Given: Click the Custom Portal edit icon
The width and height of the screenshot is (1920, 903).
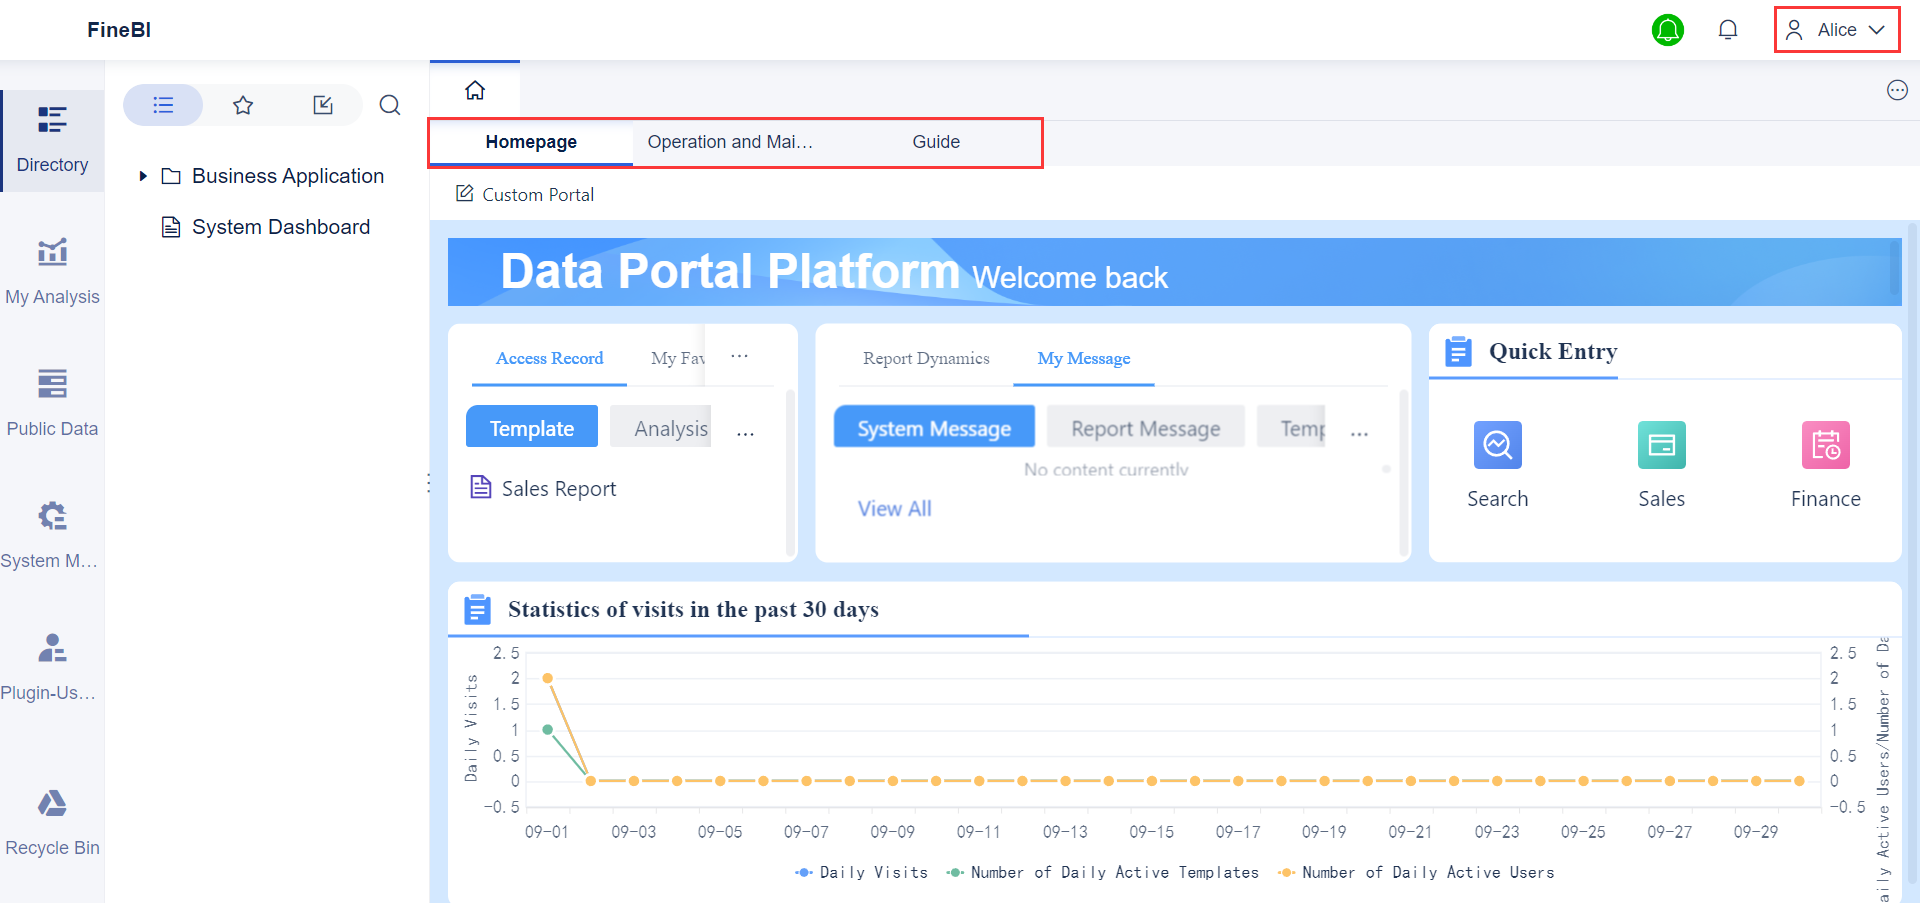Looking at the screenshot, I should coord(465,193).
